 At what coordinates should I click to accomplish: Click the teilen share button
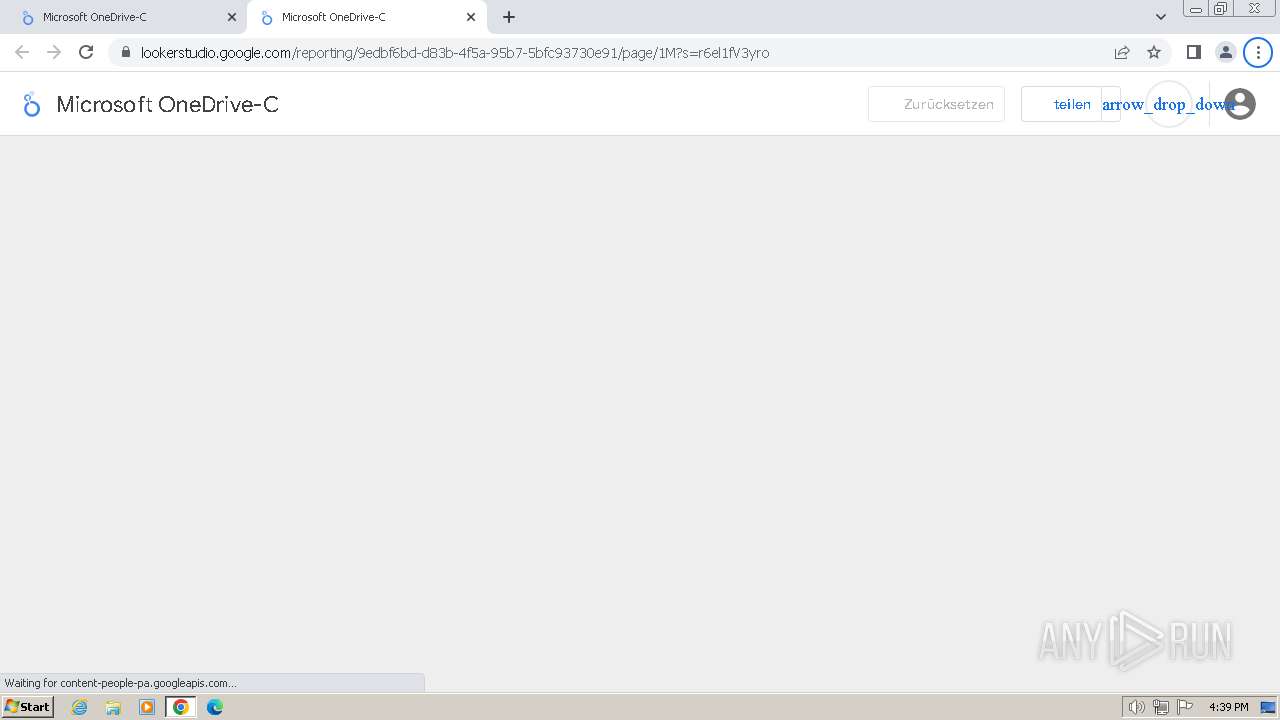pos(1062,104)
